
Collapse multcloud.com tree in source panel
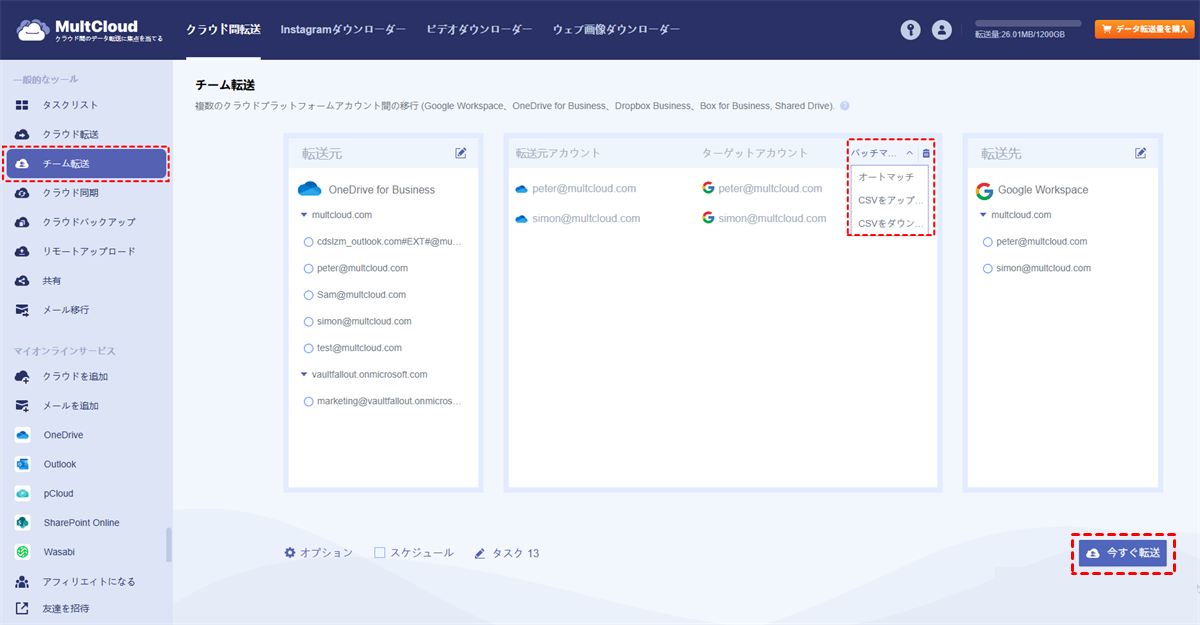pos(304,215)
